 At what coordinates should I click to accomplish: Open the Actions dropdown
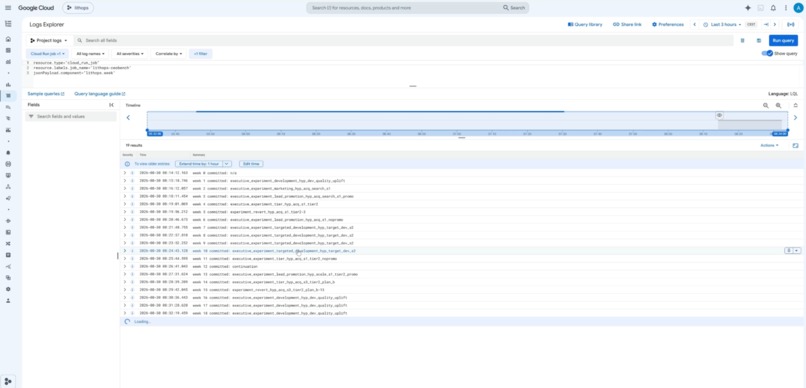click(769, 145)
